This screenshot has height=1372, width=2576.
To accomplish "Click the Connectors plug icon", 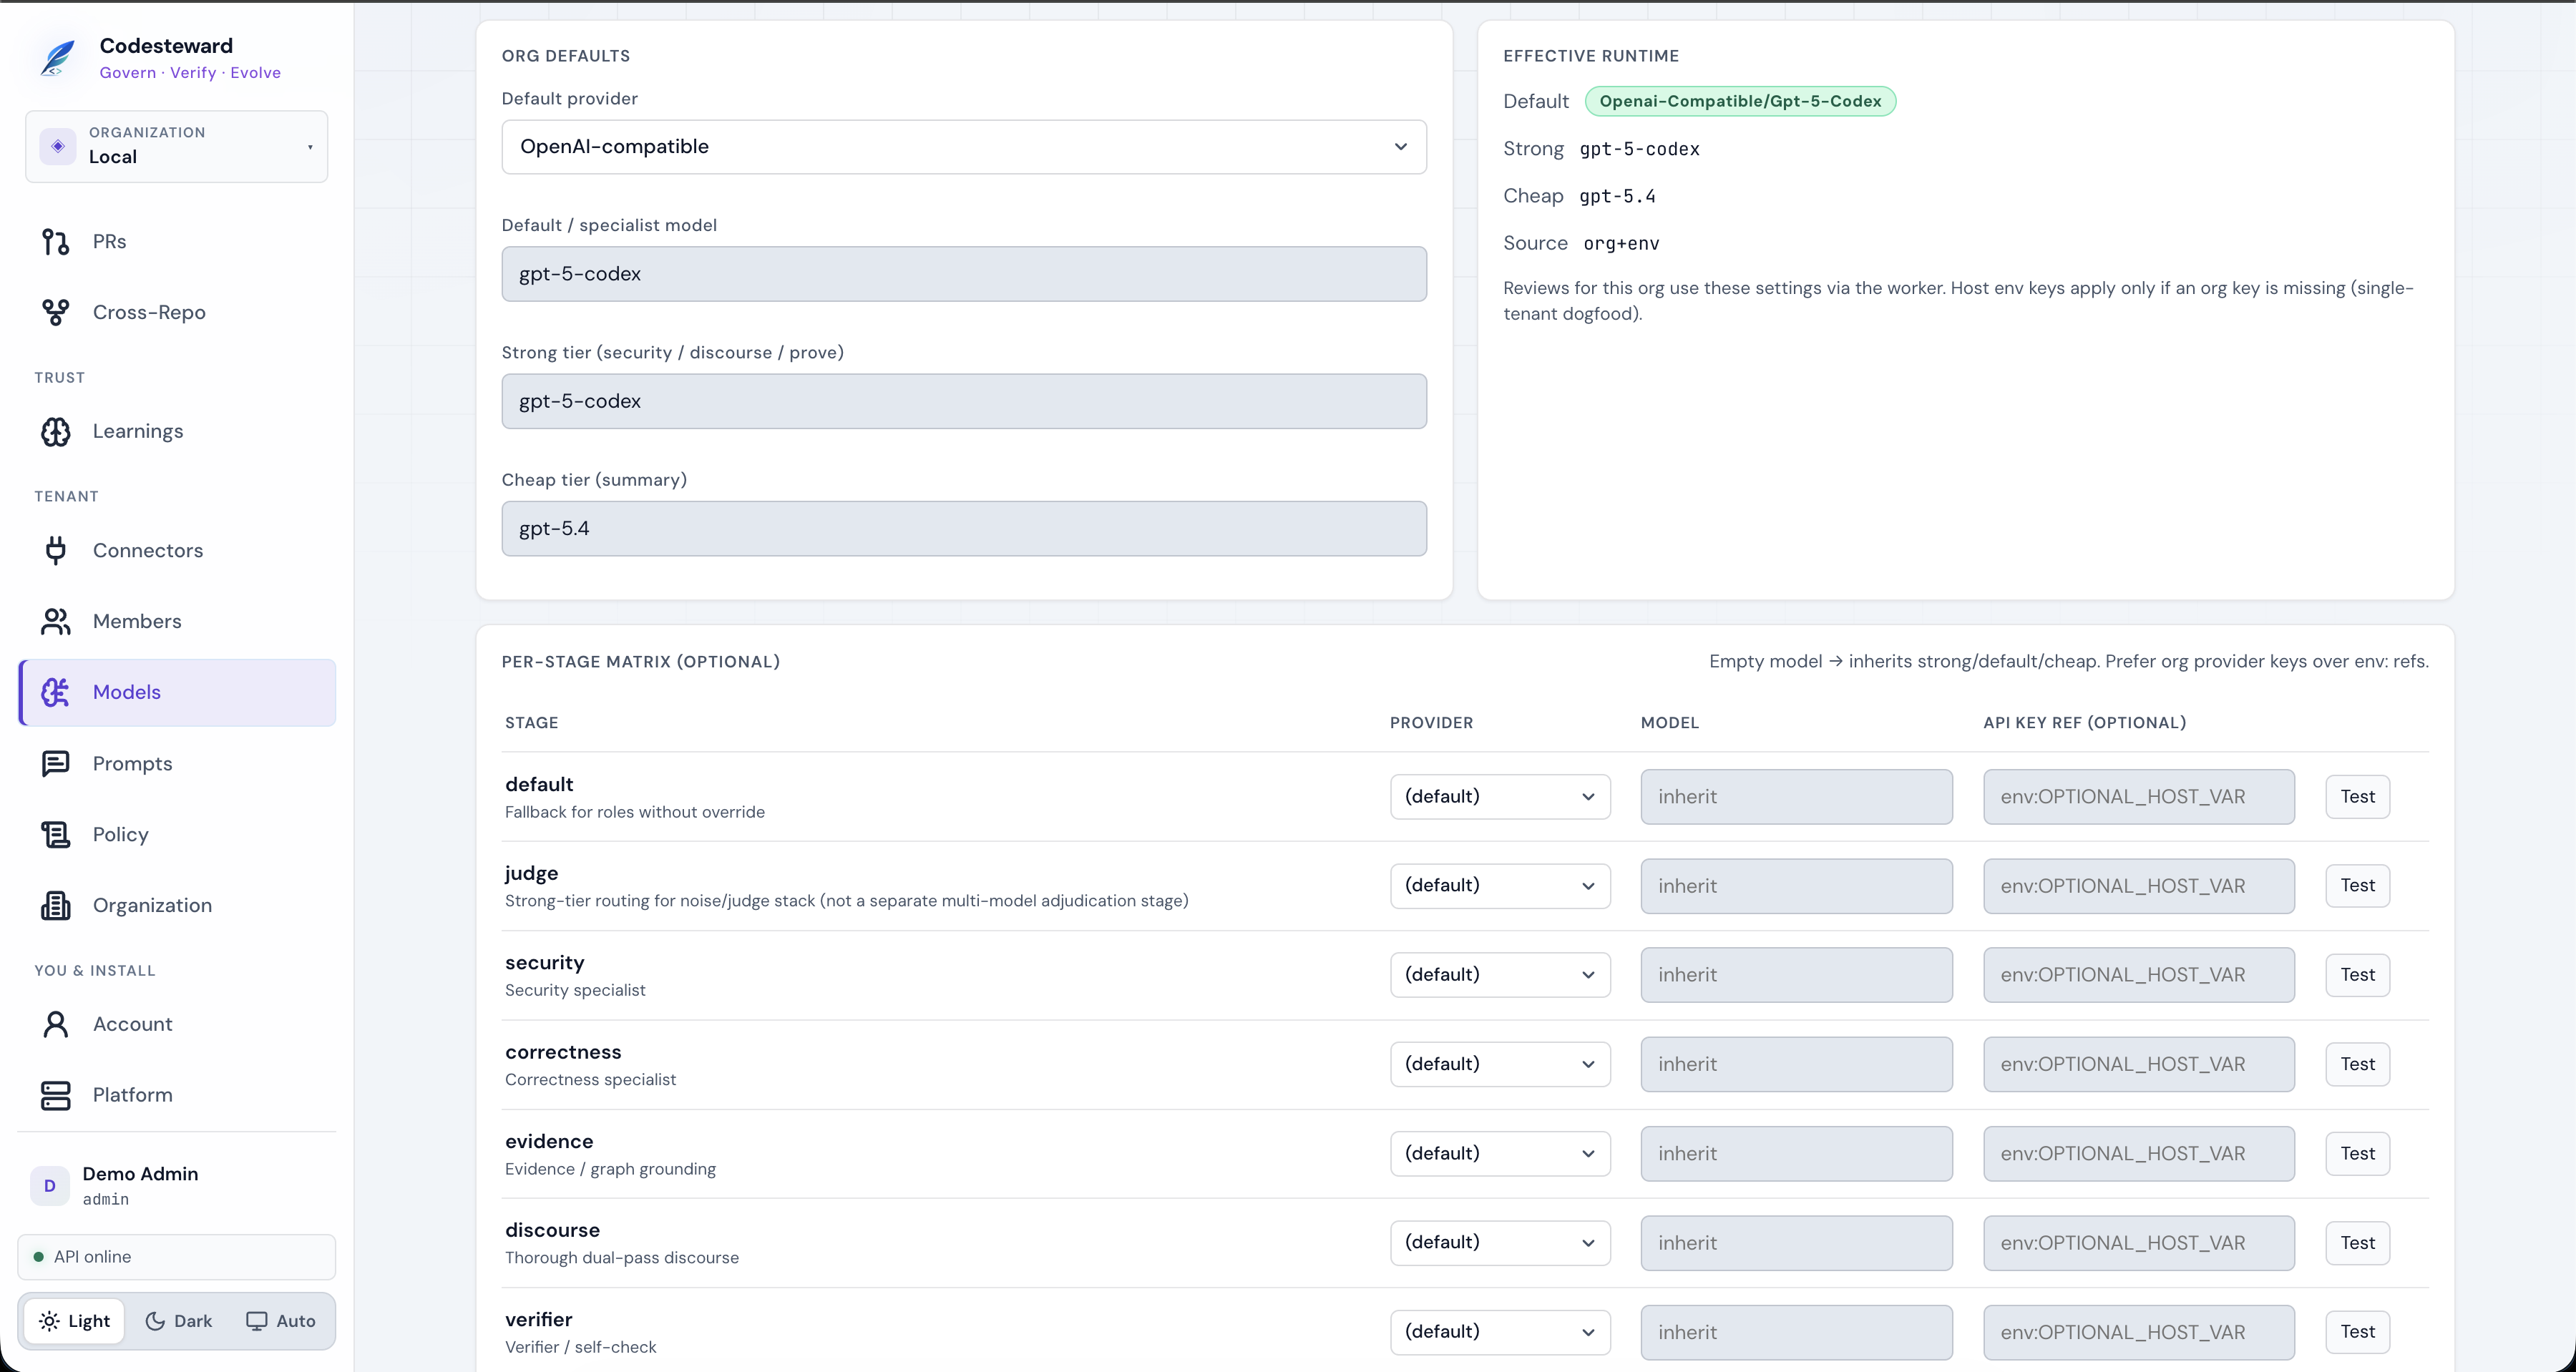I will coord(56,550).
